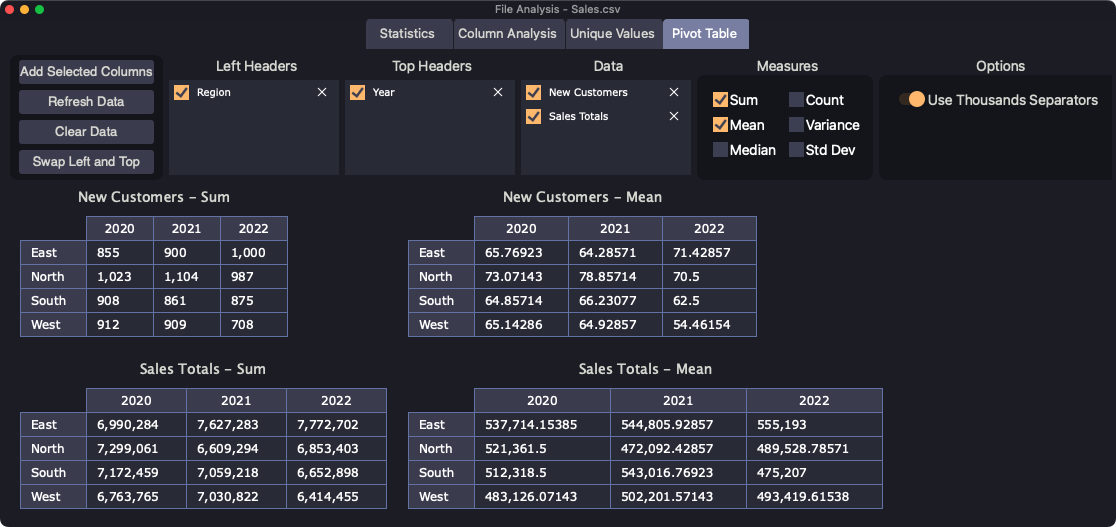Open the Column Analysis tab
This screenshot has width=1116, height=527.
click(507, 33)
